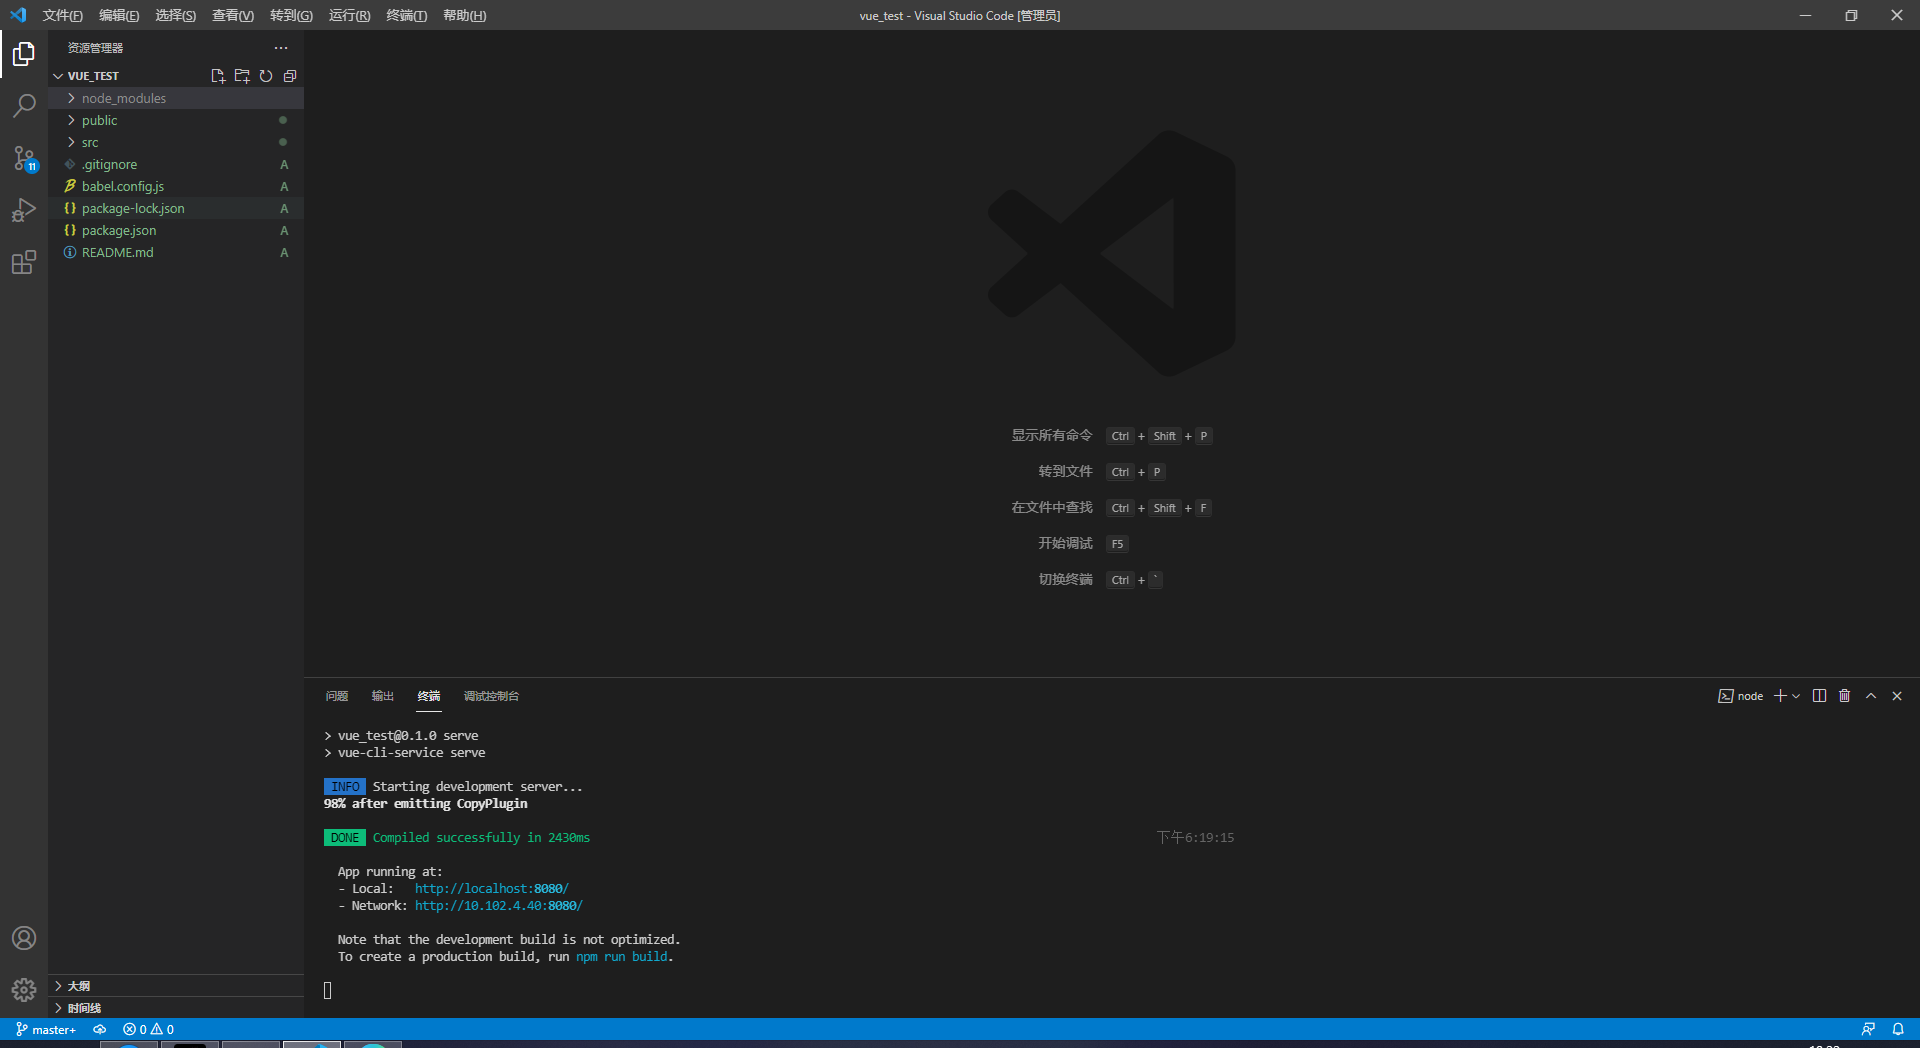Open the Extensions view
This screenshot has height=1048, width=1920.
(24, 262)
